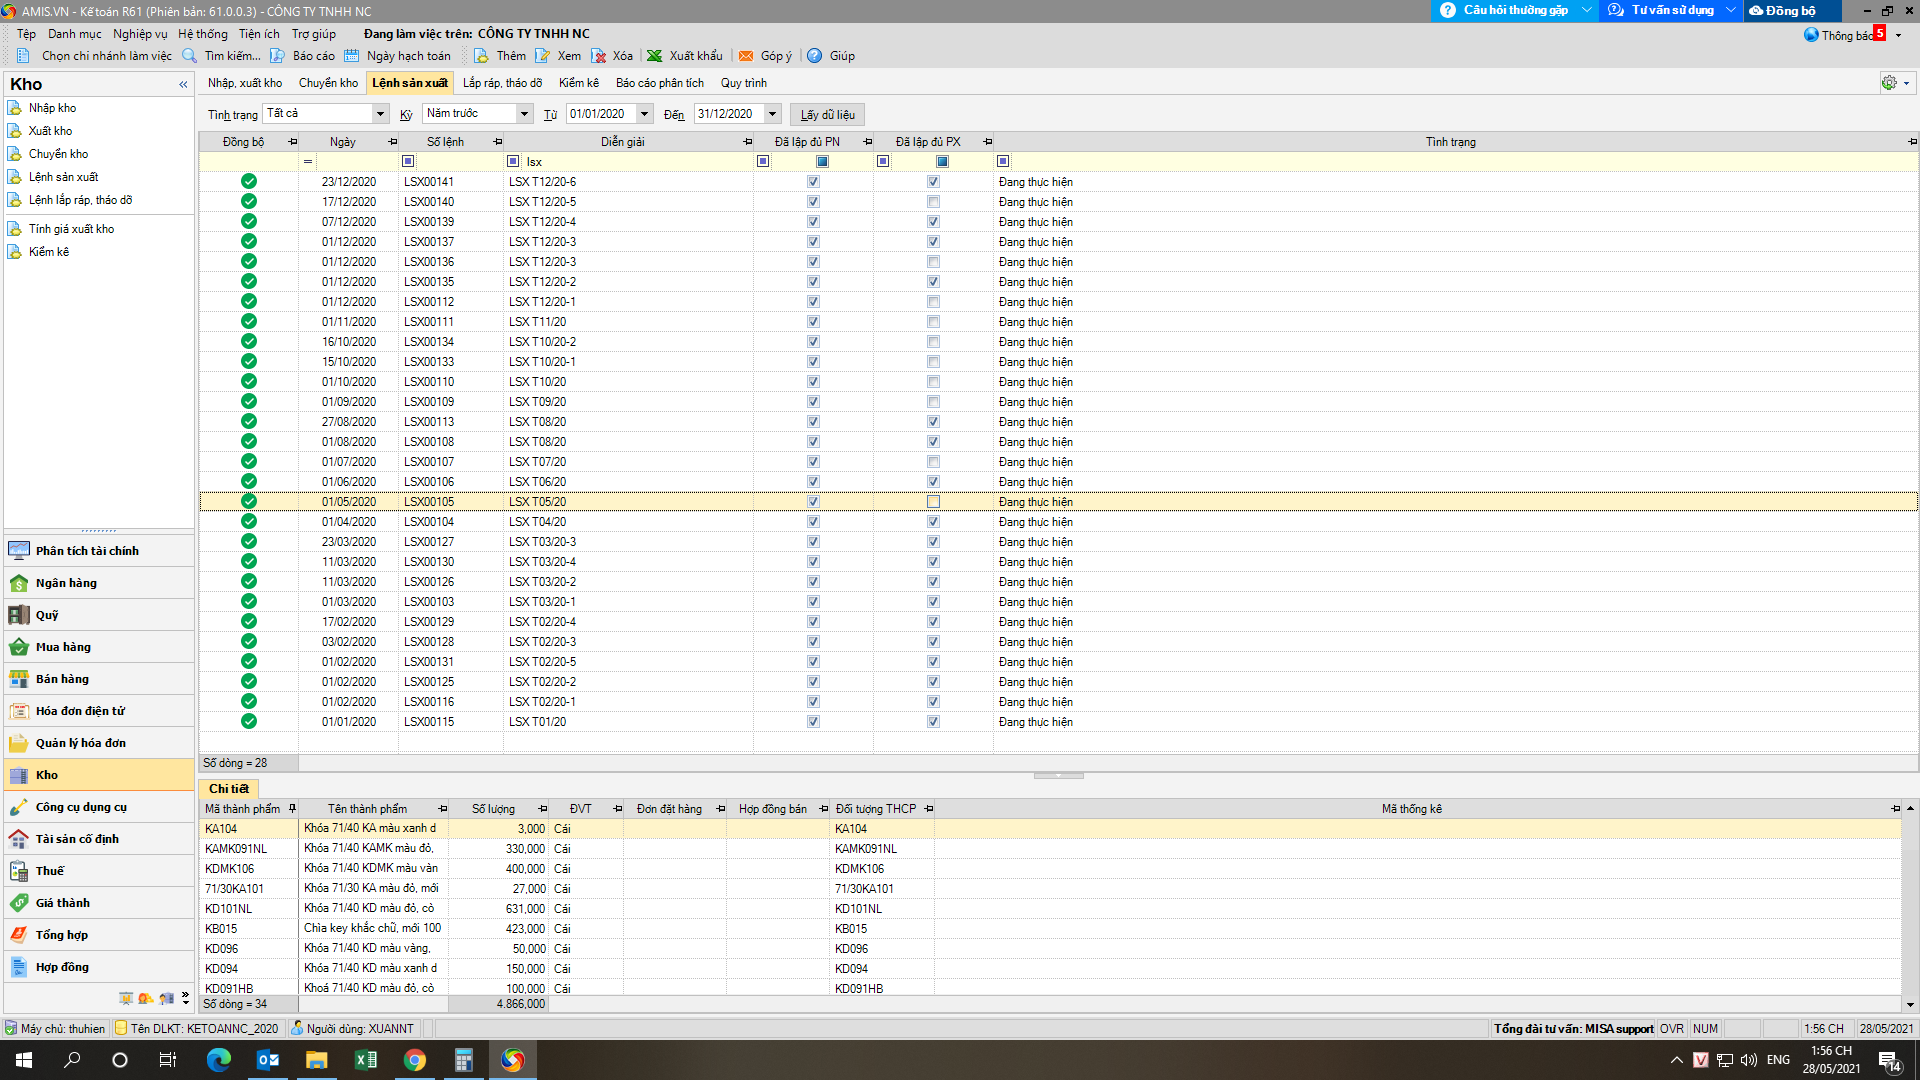Viewport: 1920px width, 1080px height.
Task: Click the Lấy dữ liệu button
Action: 827,115
